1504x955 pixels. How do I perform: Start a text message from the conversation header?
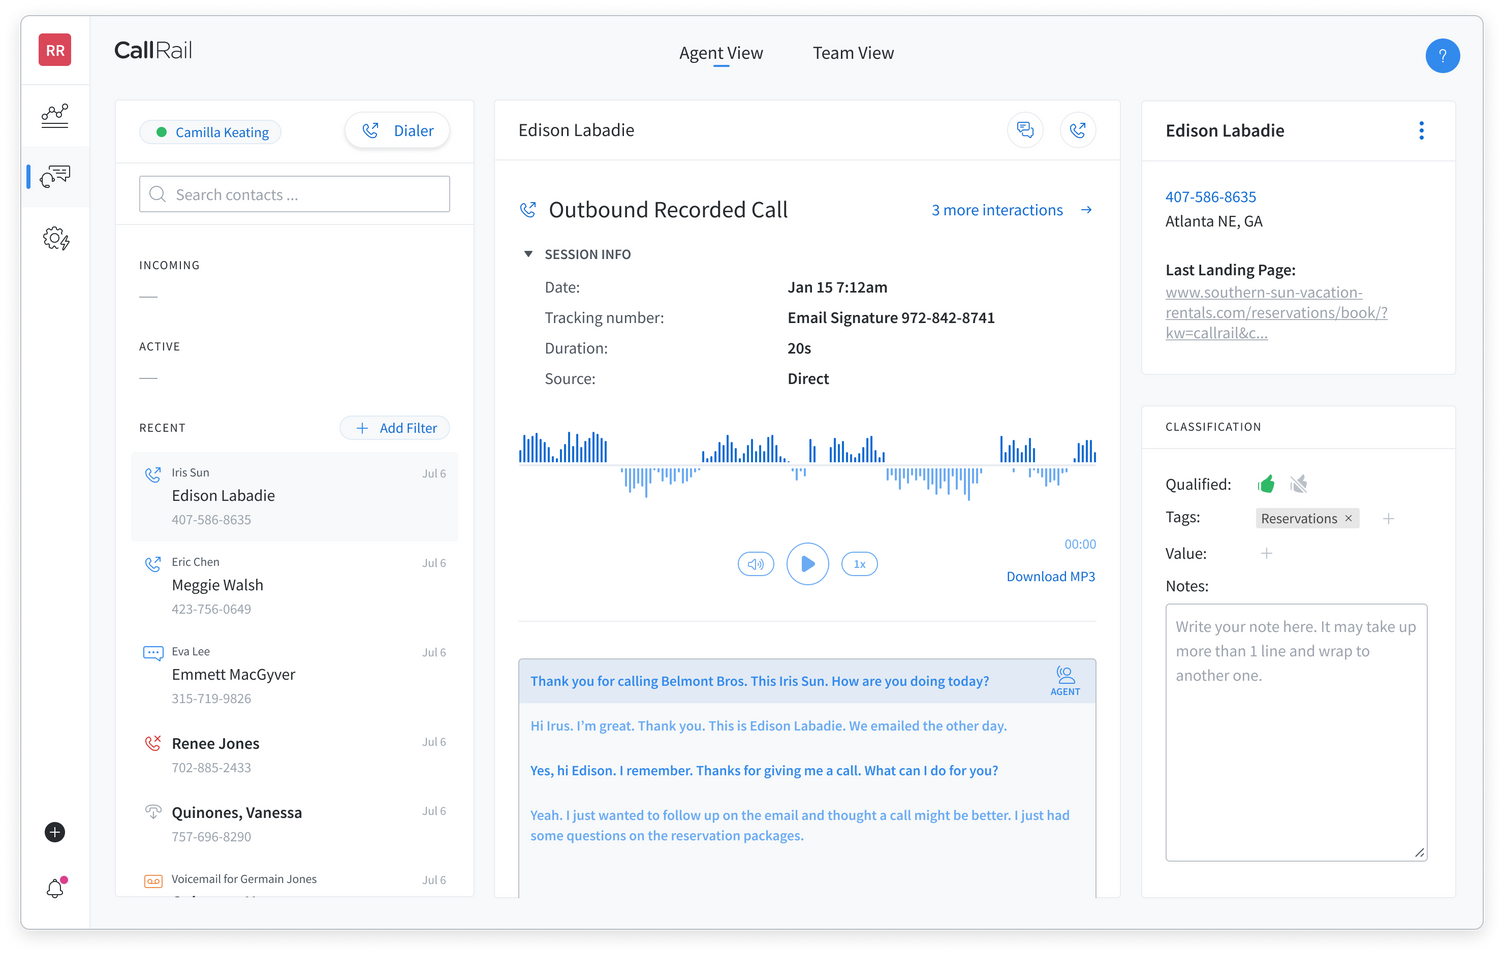[1025, 130]
